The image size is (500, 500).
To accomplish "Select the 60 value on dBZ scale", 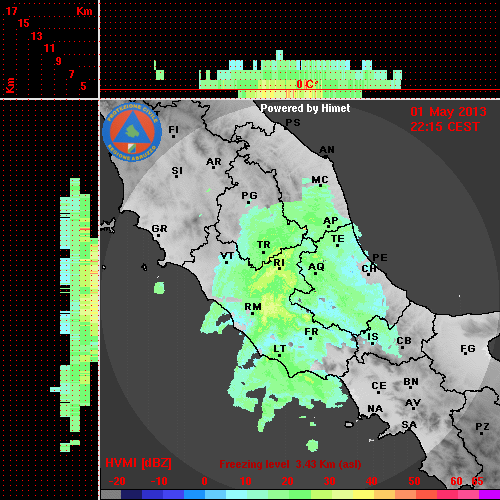I will (456, 481).
